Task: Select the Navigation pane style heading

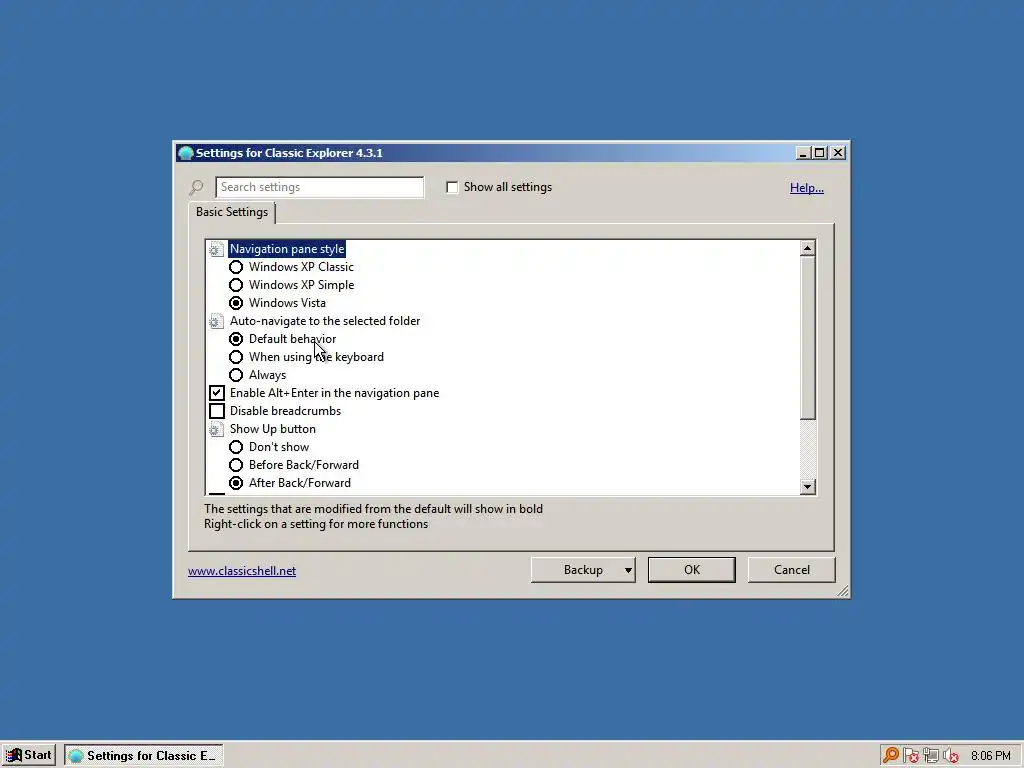Action: (287, 249)
